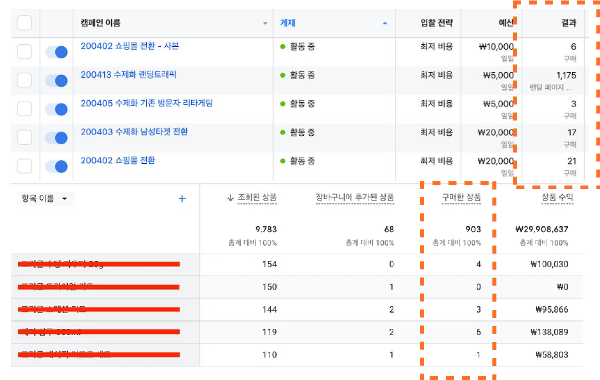Click the 게재 sort ascending arrow
This screenshot has width=600, height=380.
(385, 23)
